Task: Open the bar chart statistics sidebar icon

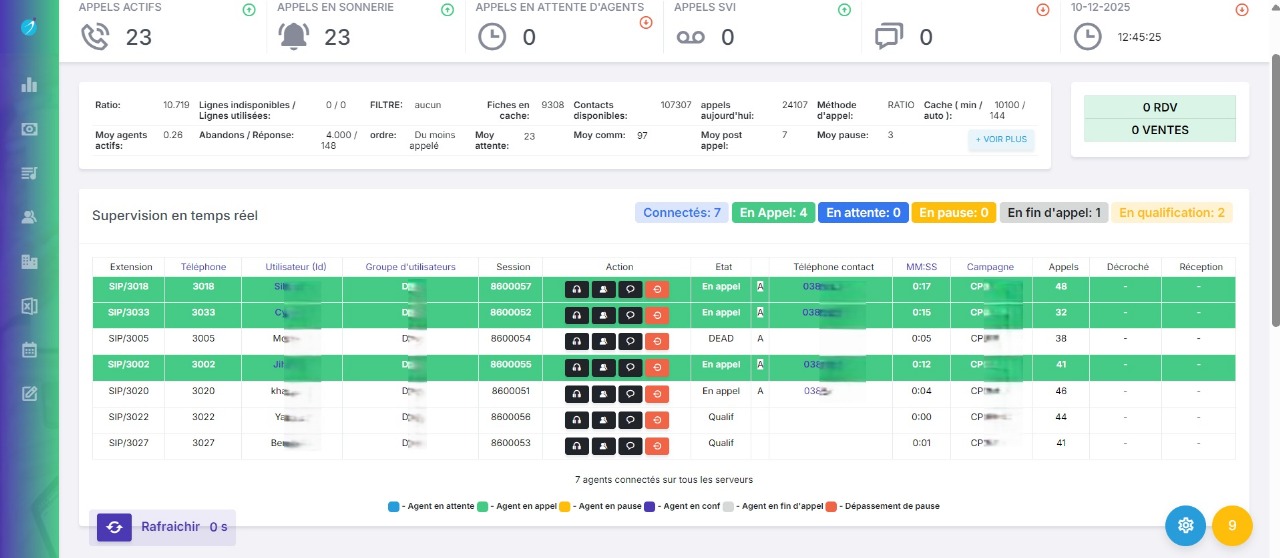Action: (29, 85)
